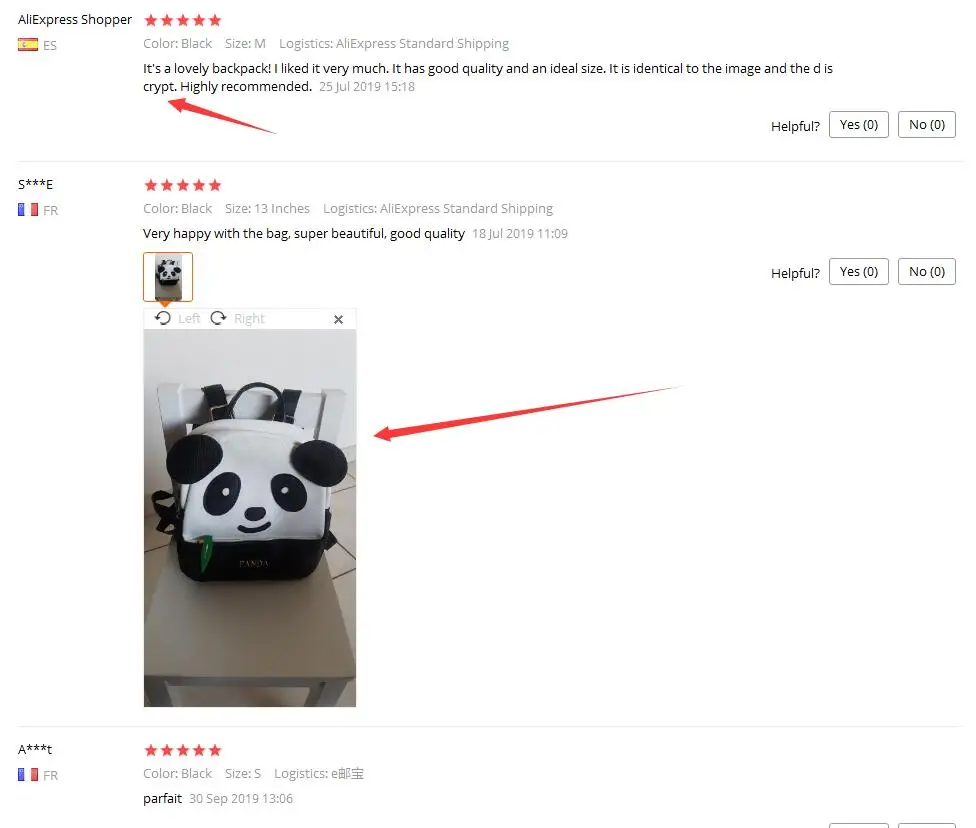976x828 pixels.
Task: Click the star rating on S***E's review
Action: tap(182, 186)
